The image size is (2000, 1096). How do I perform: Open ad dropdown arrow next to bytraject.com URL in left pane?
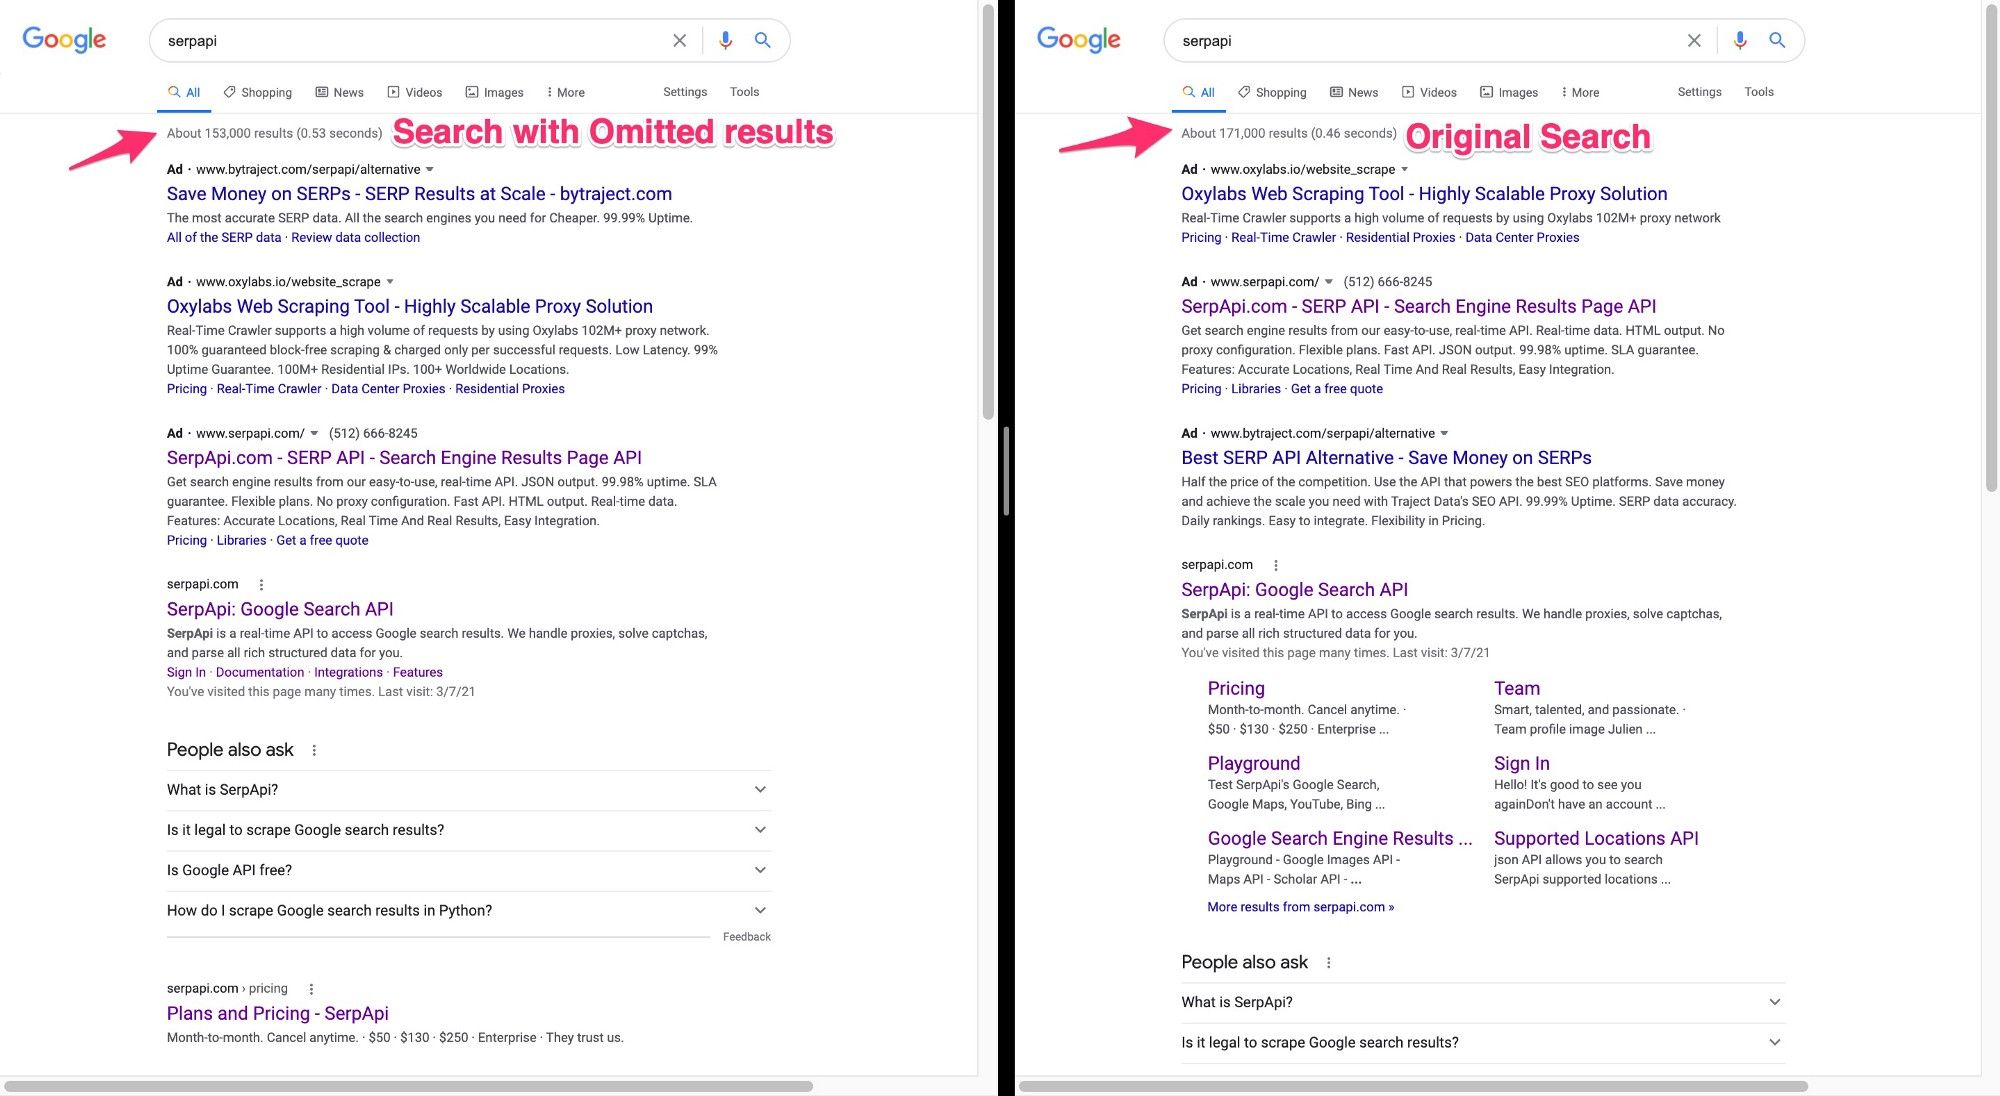430,169
